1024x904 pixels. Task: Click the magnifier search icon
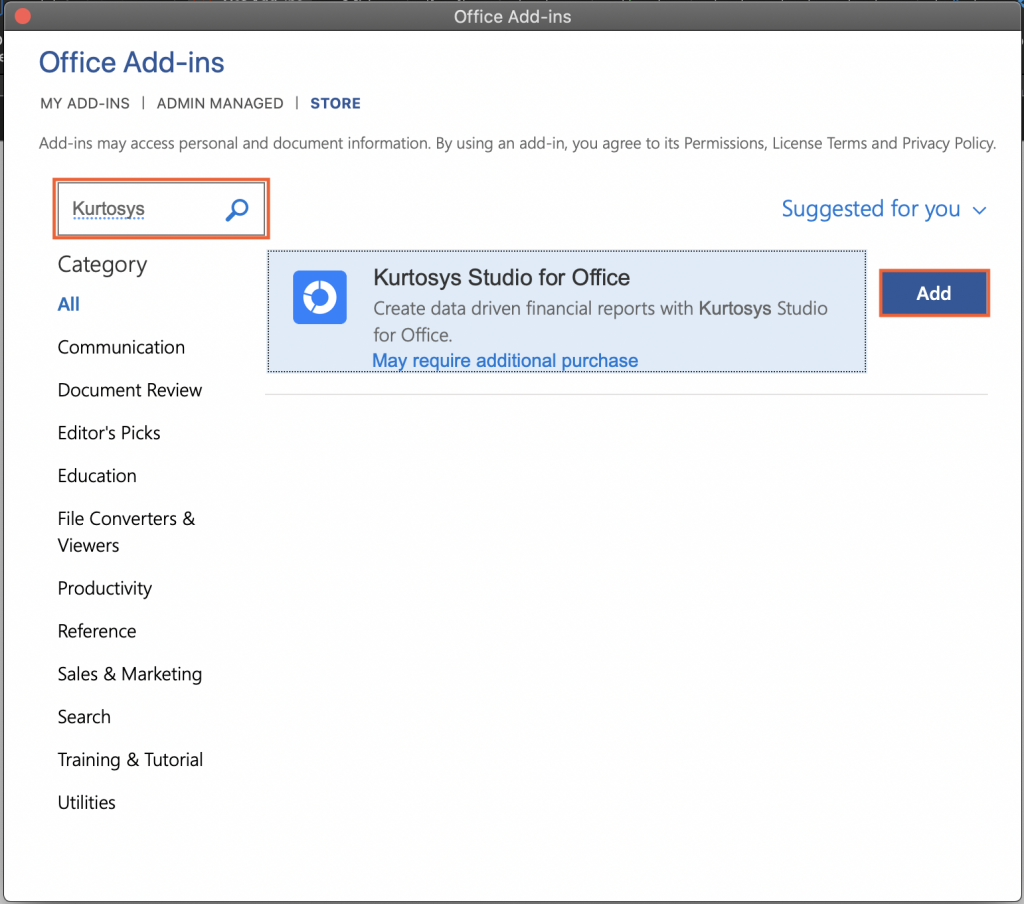237,210
